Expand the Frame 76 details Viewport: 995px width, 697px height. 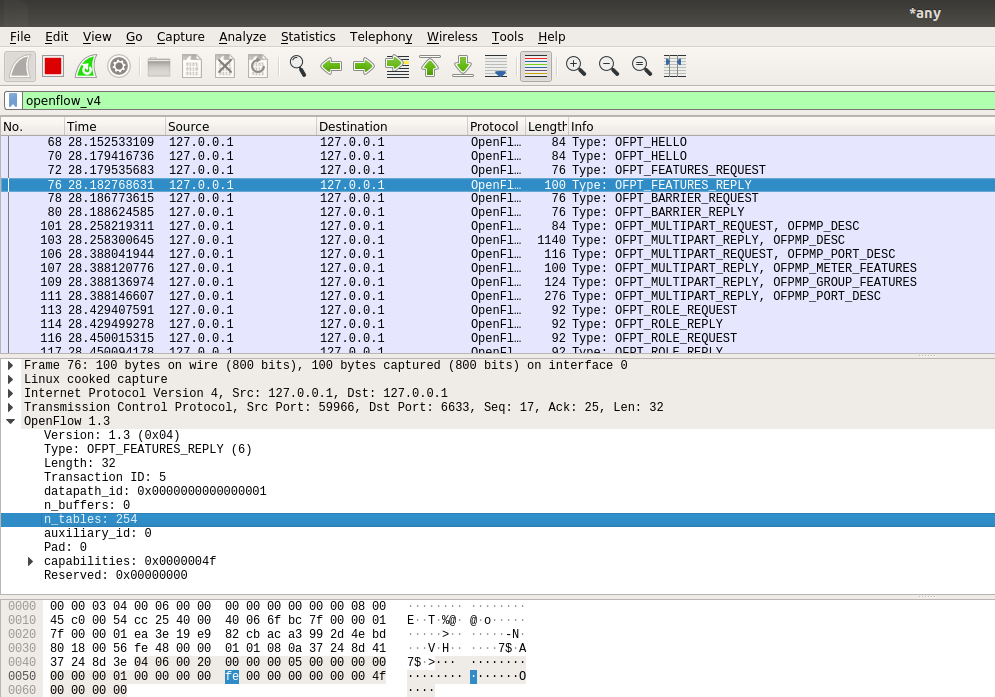(11, 366)
